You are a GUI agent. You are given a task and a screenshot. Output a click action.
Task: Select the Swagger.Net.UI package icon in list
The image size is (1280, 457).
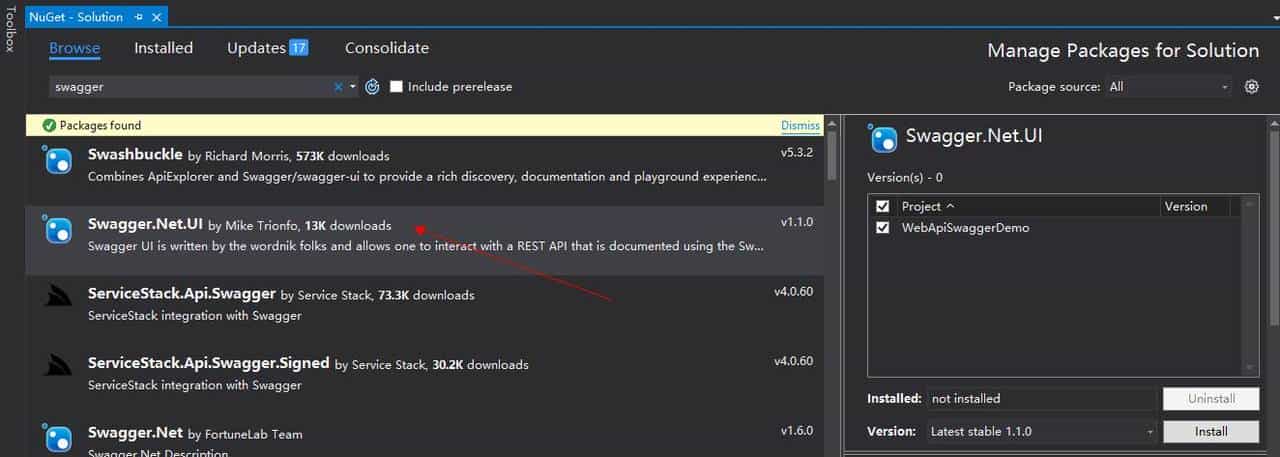coord(57,230)
